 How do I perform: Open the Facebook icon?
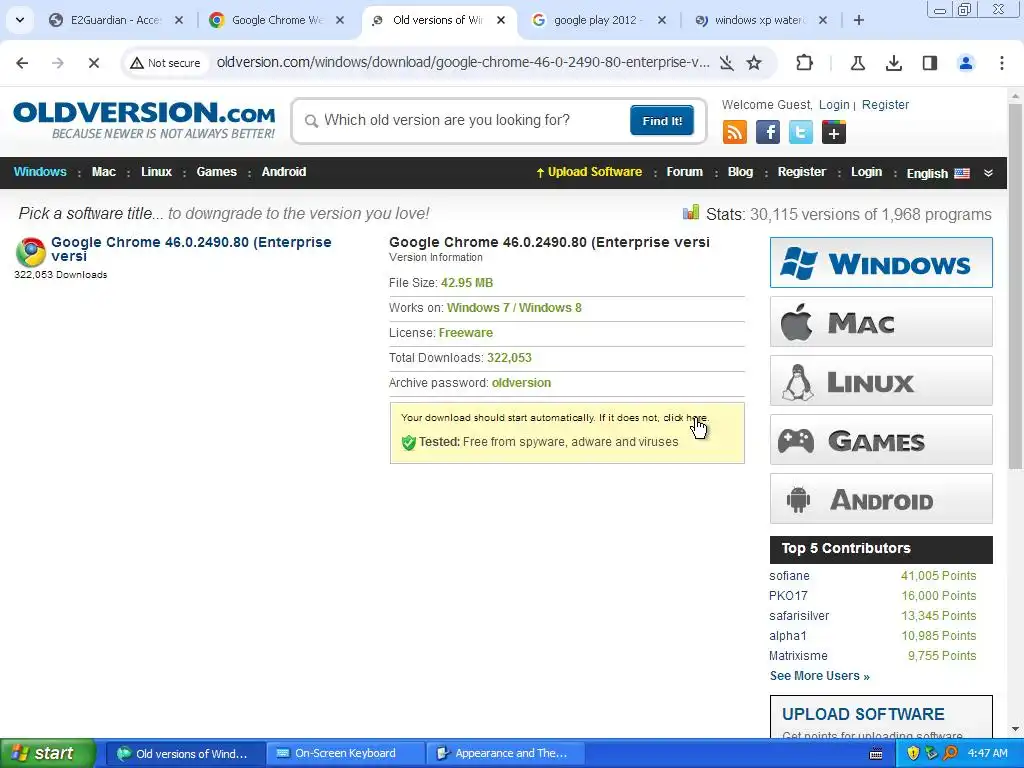pos(767,133)
